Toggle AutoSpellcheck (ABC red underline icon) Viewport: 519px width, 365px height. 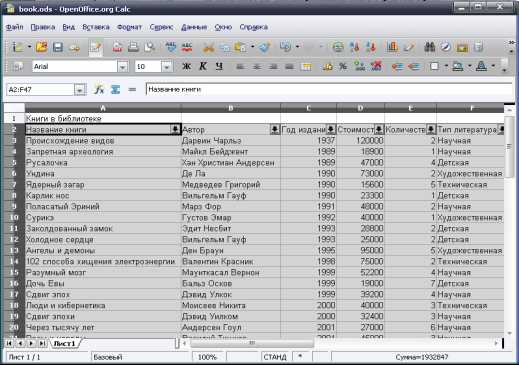[x=187, y=47]
